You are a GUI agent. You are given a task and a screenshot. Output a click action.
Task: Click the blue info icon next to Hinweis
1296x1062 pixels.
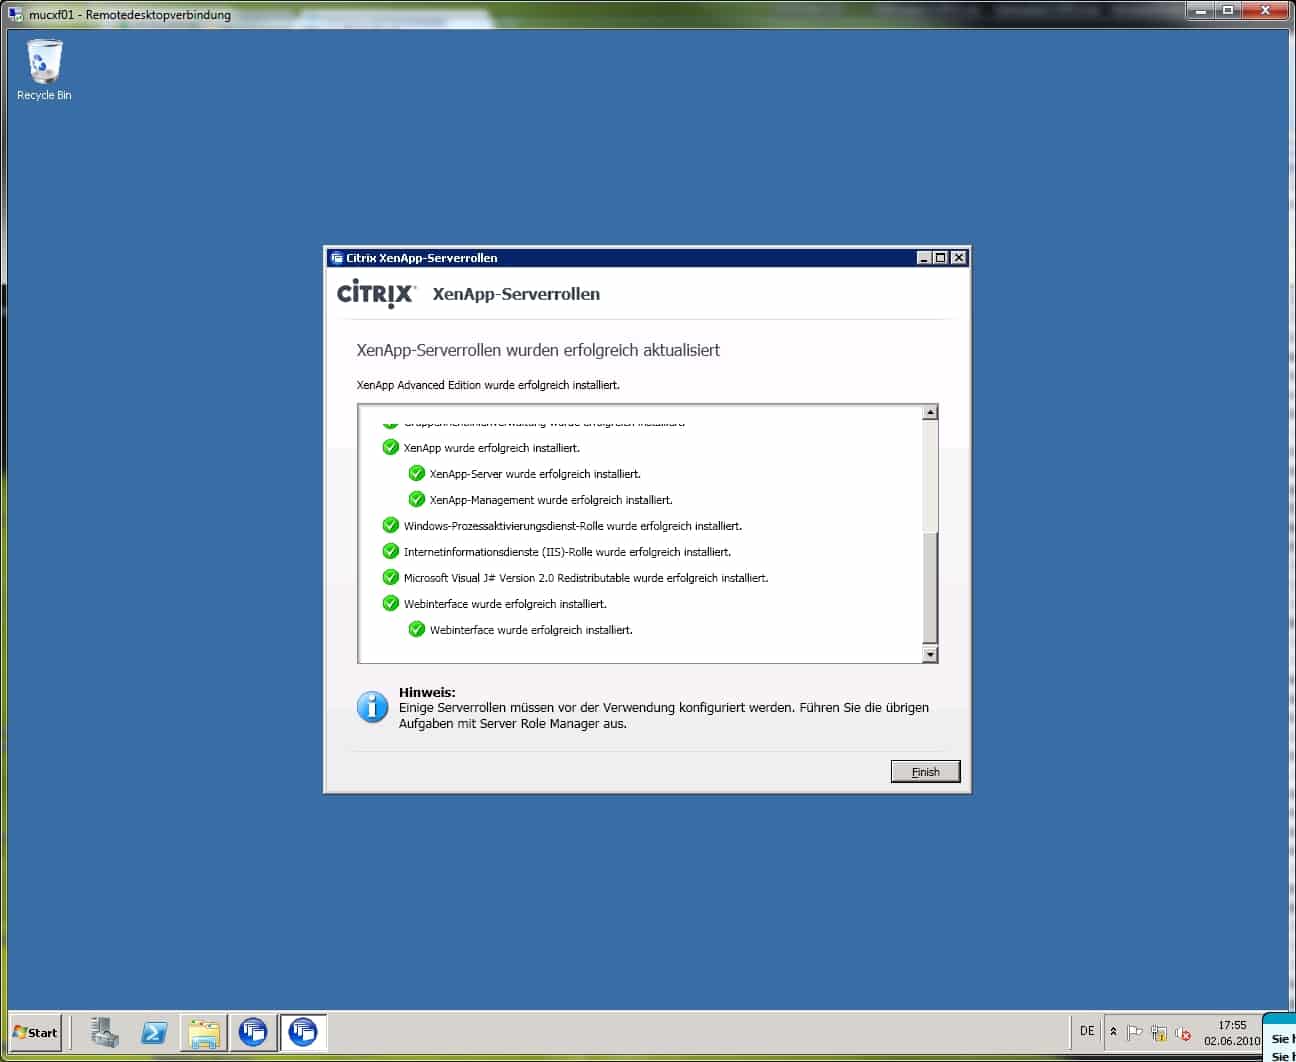(372, 706)
